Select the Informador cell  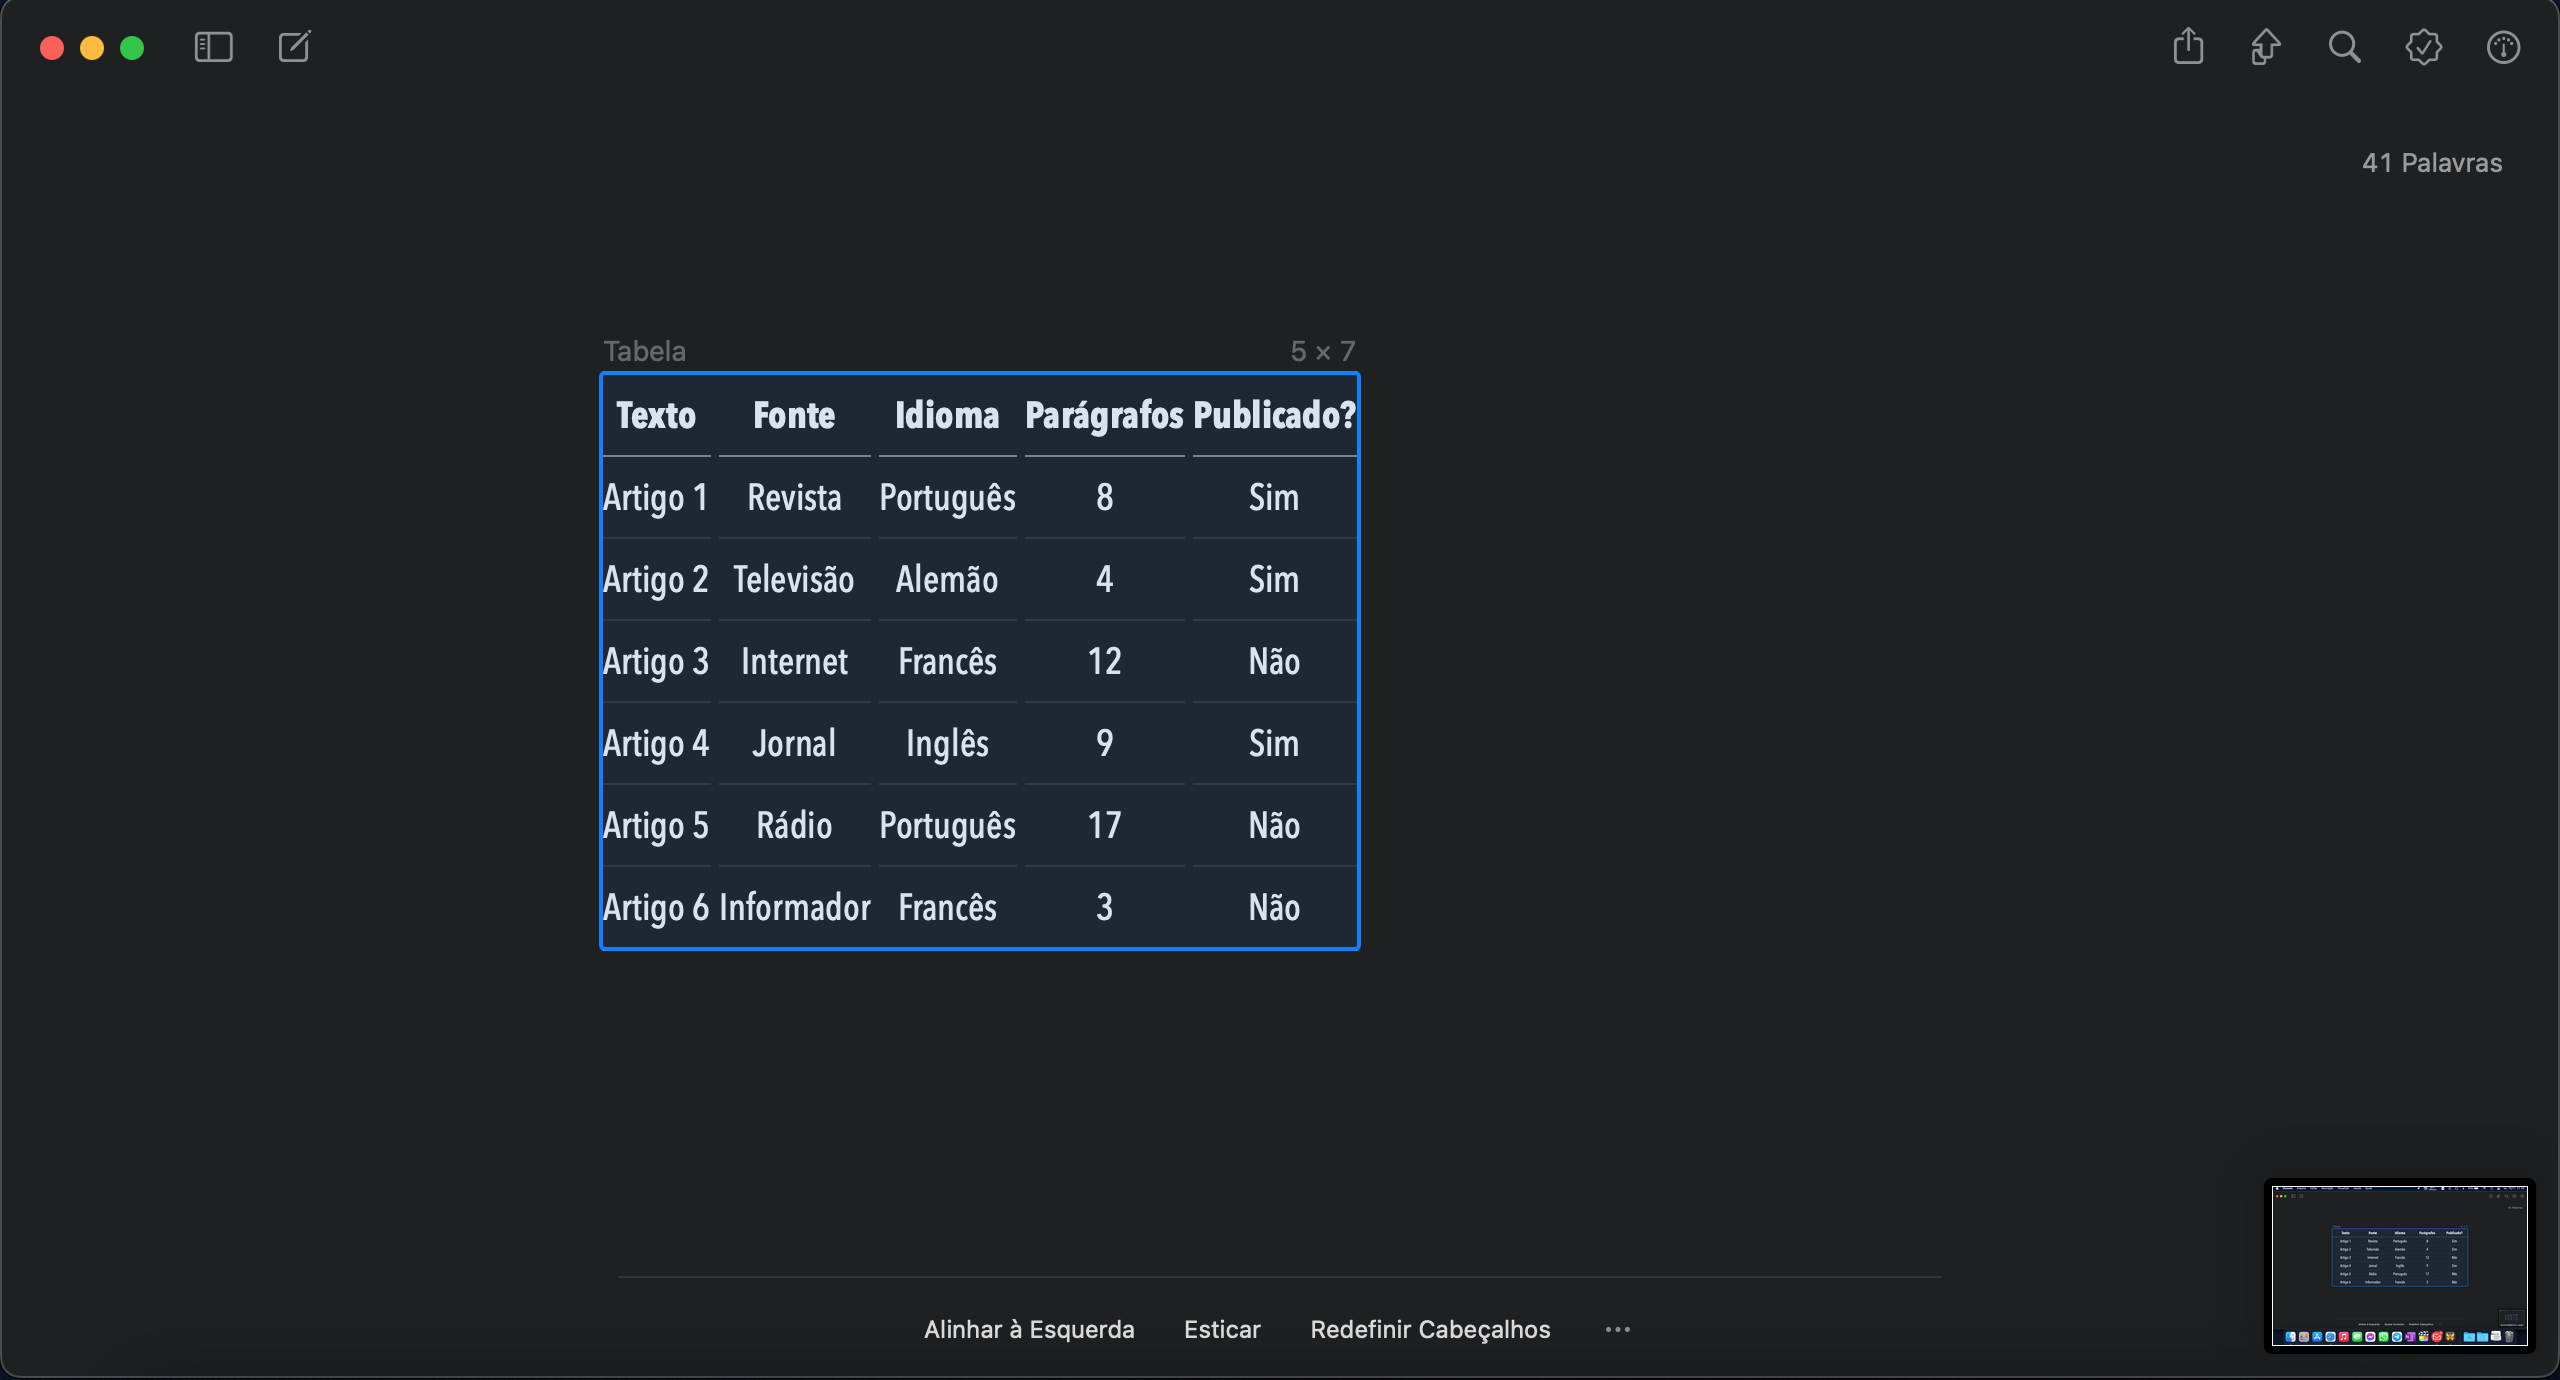pyautogui.click(x=794, y=907)
